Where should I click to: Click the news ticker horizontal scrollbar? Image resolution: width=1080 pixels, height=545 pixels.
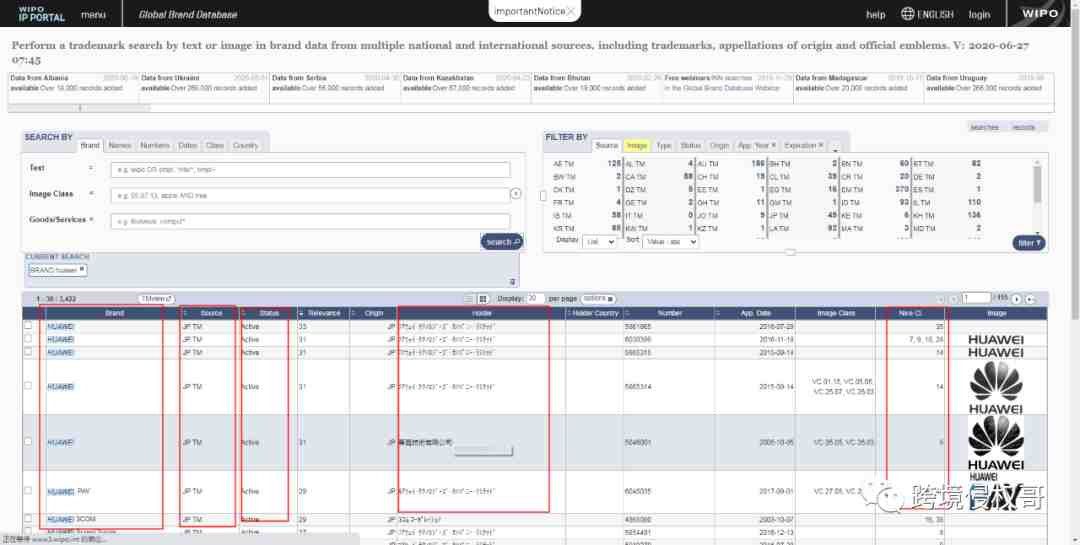[79, 108]
